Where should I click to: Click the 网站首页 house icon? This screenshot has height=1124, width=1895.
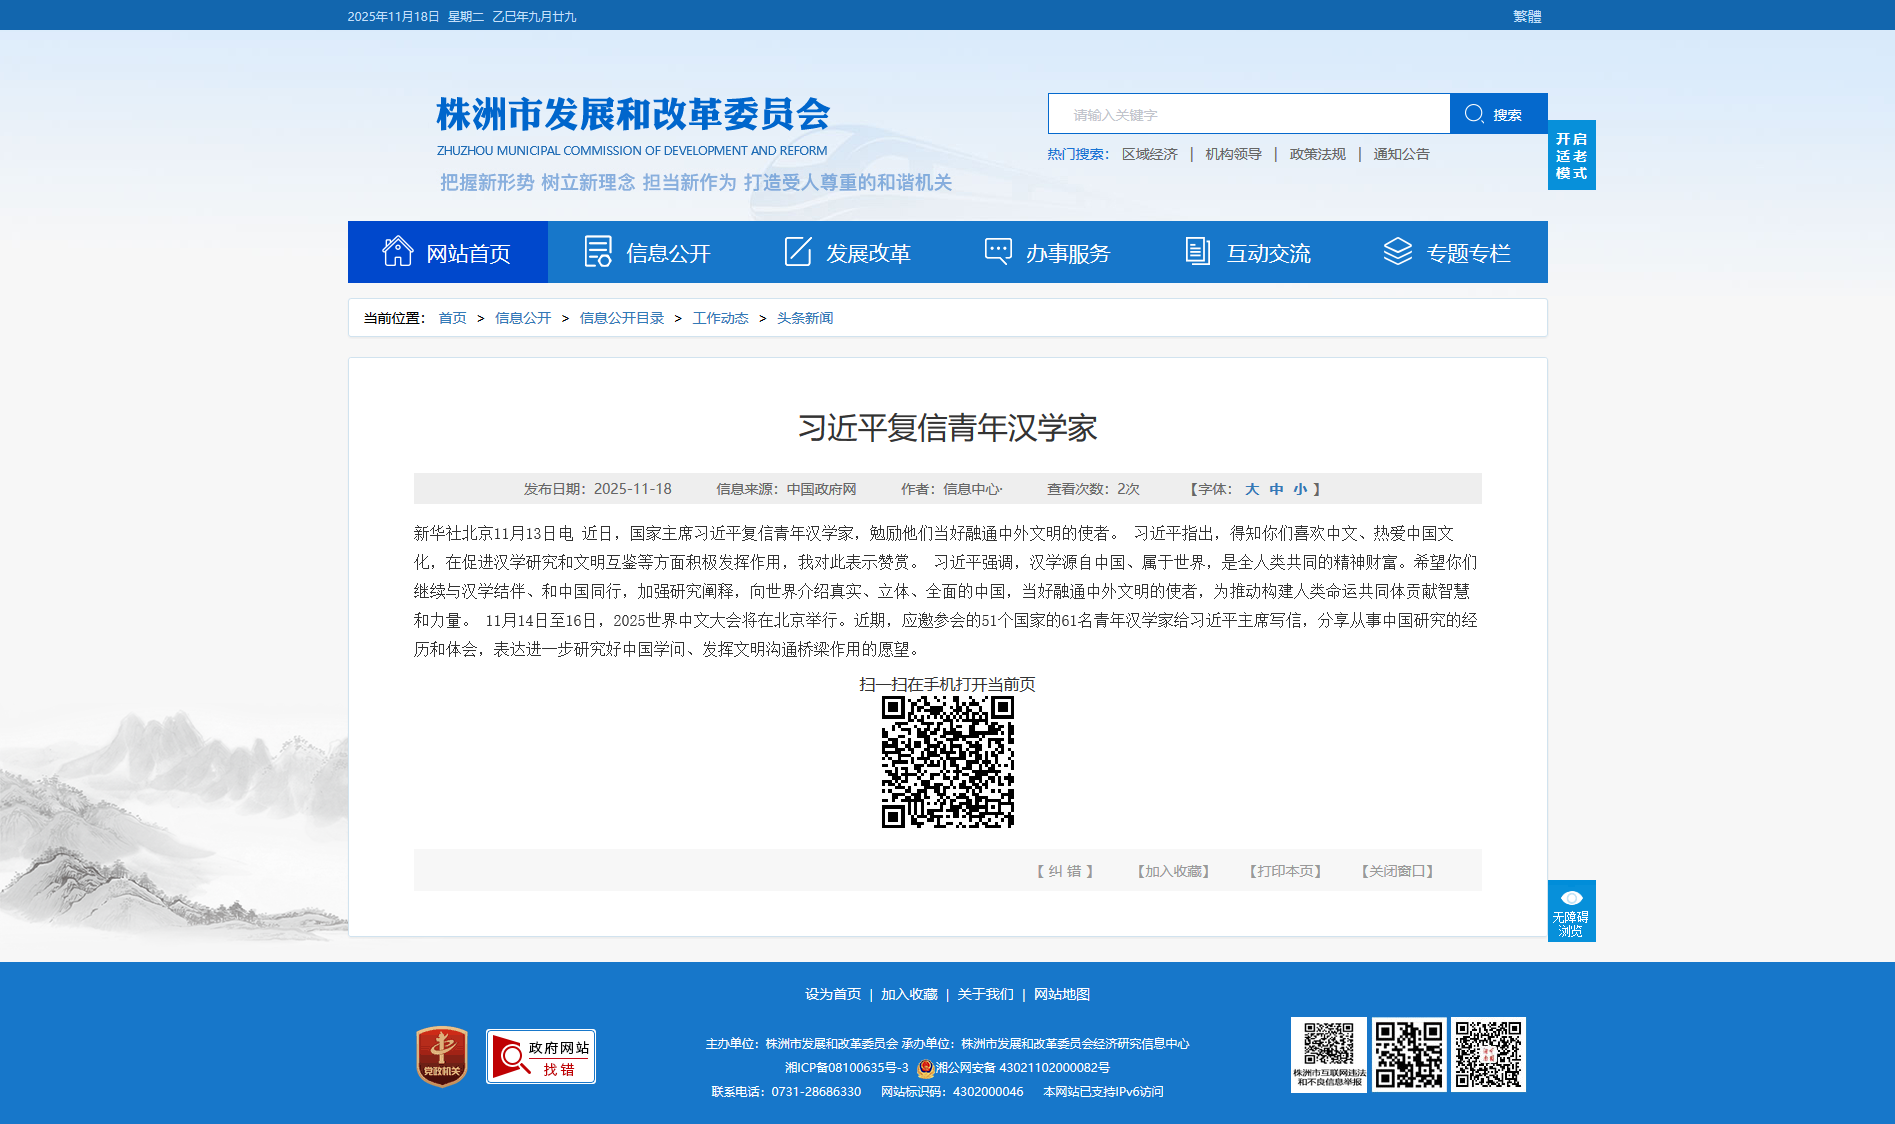click(x=397, y=252)
